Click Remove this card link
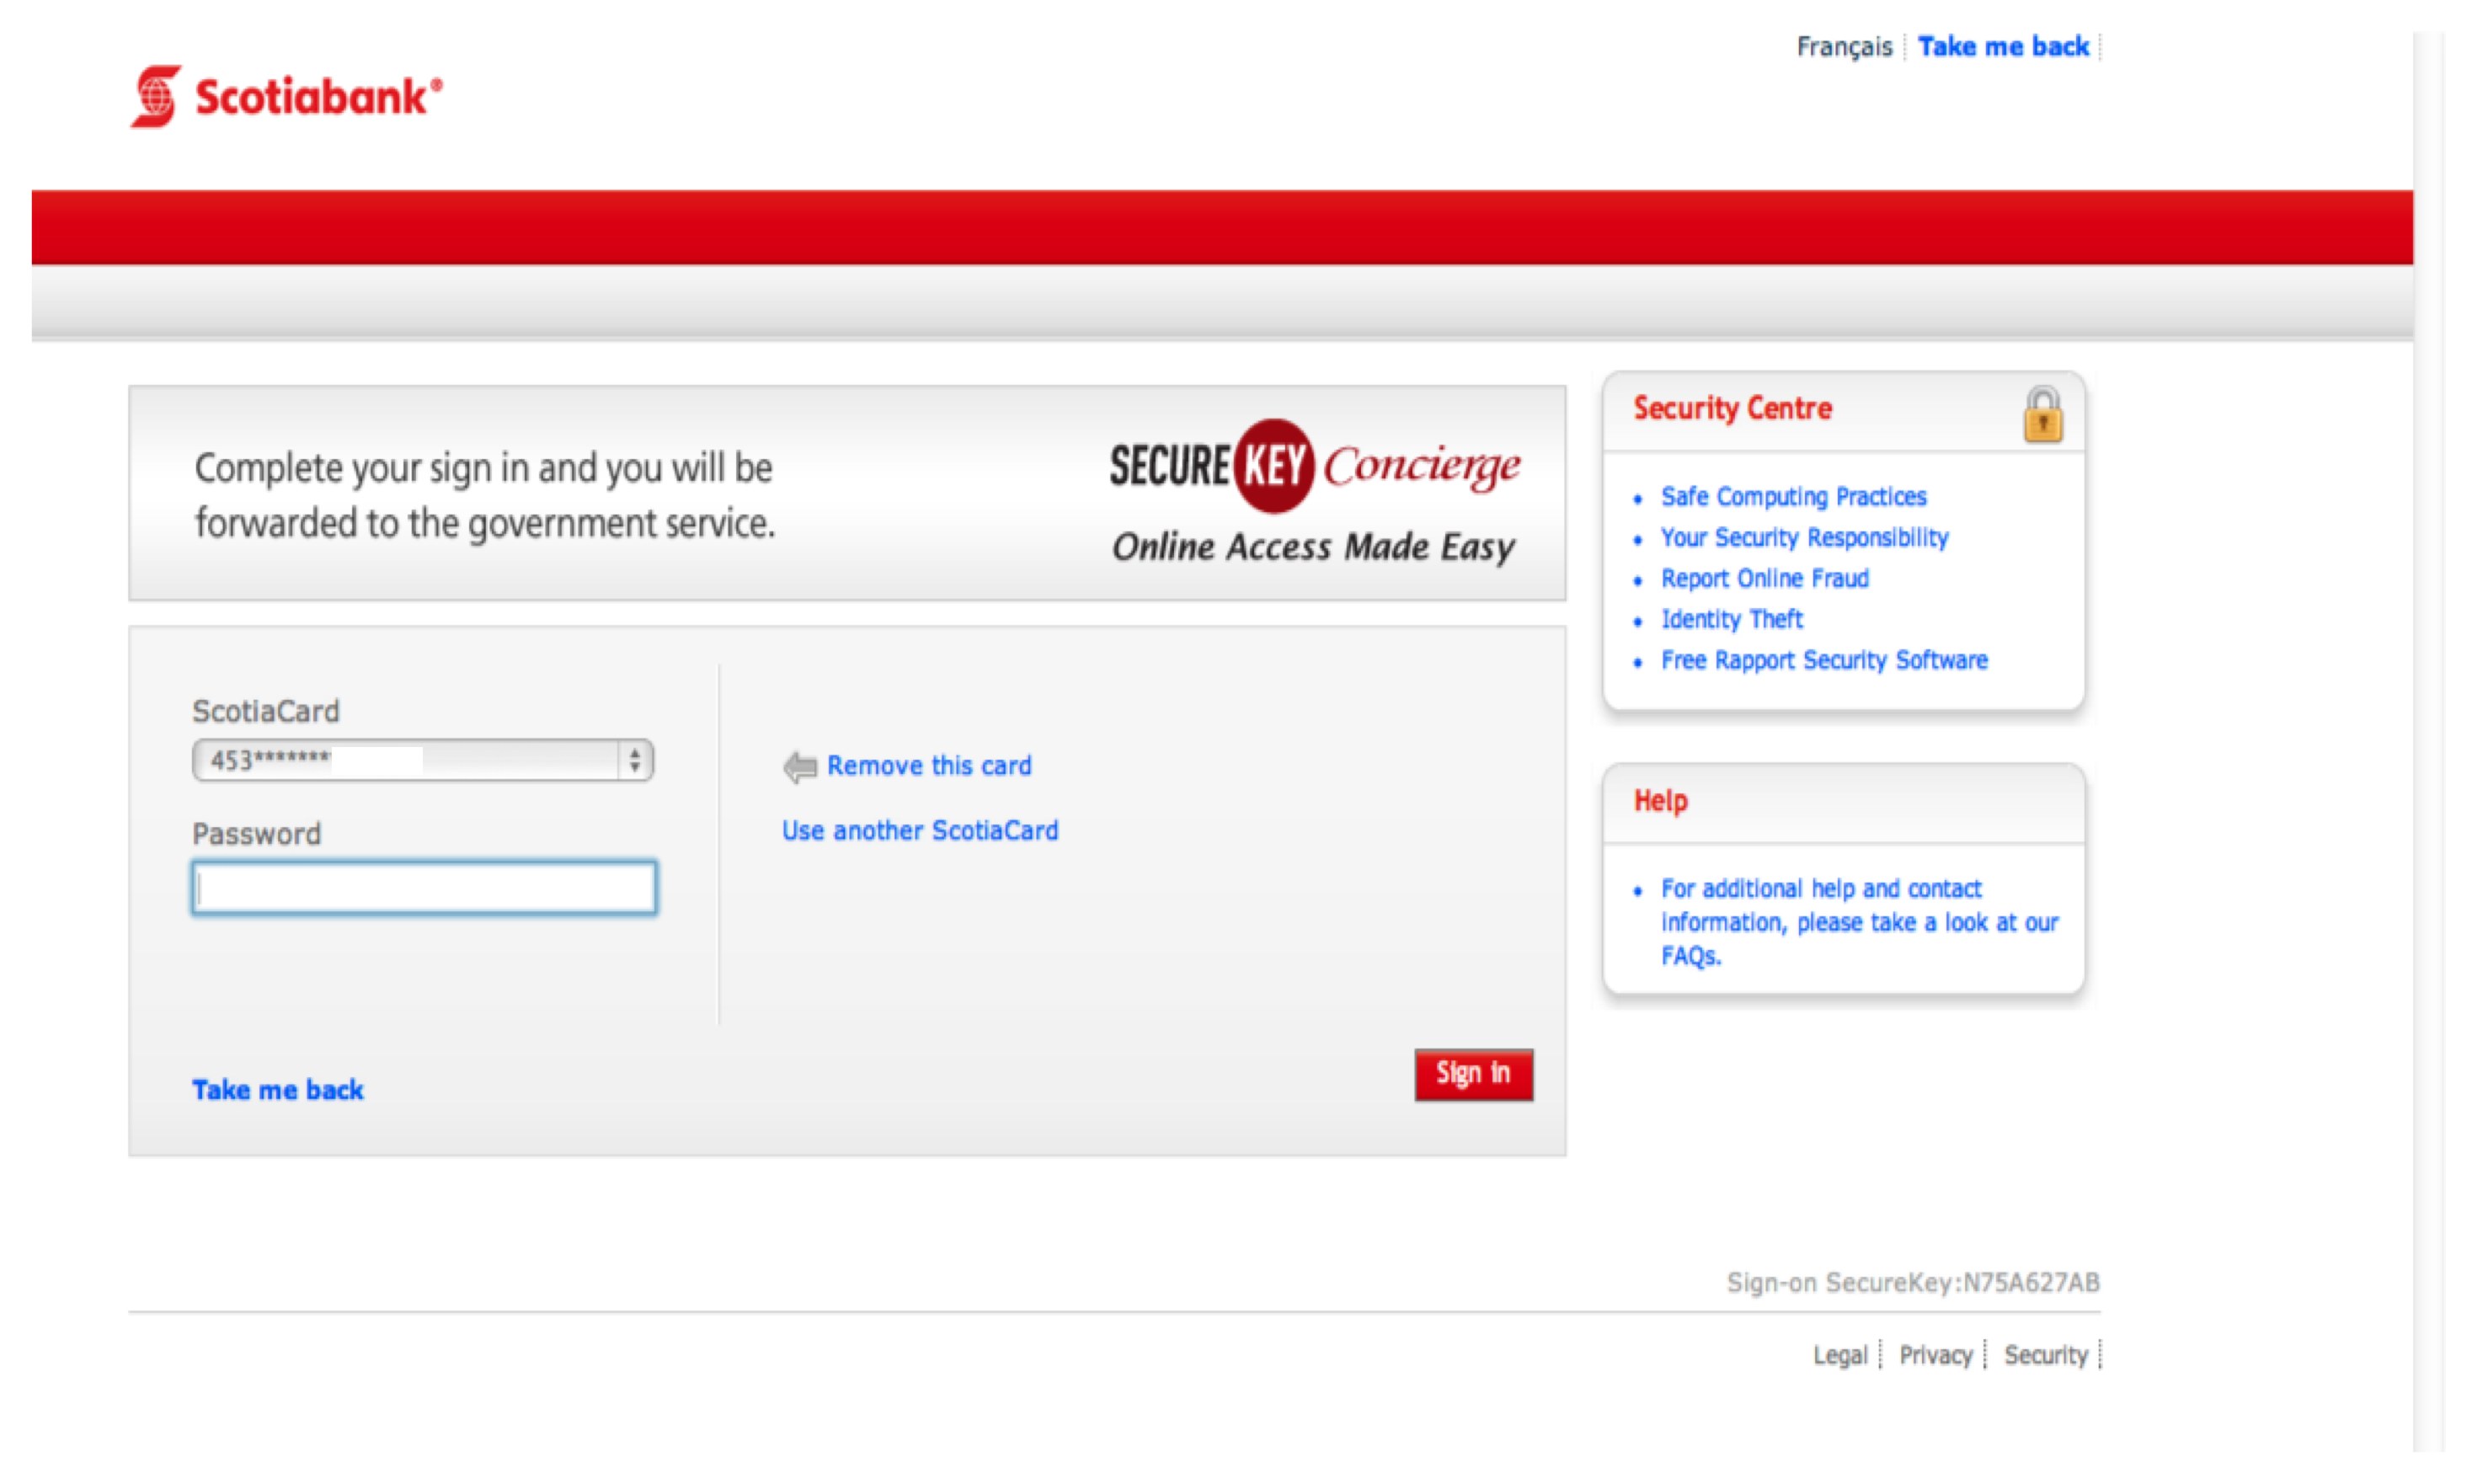This screenshot has width=2477, height=1484. 928,766
